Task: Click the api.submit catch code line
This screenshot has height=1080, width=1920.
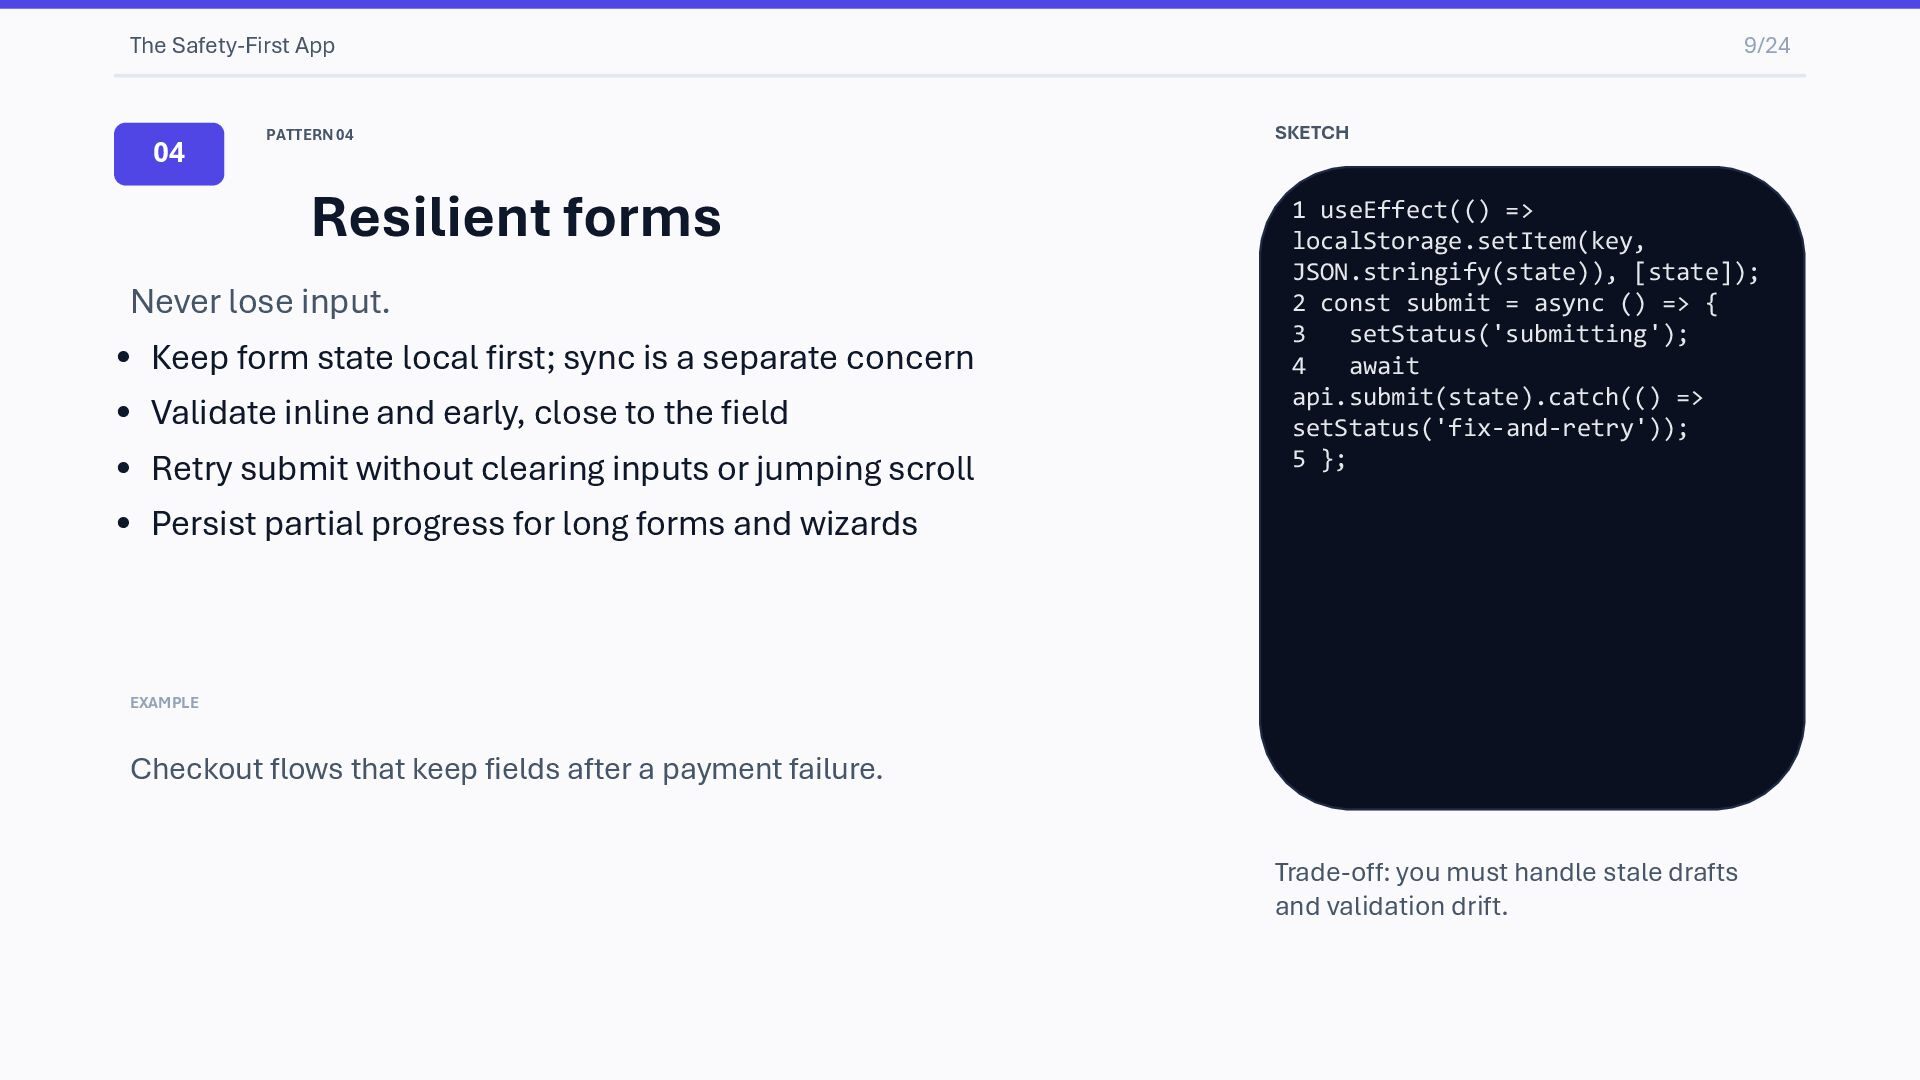Action: coord(1497,398)
